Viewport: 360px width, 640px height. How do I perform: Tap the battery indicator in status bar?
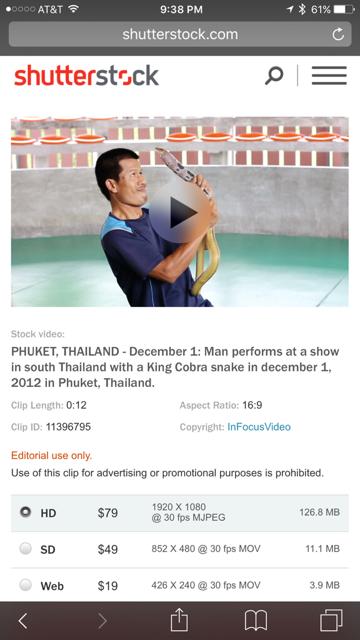click(344, 9)
